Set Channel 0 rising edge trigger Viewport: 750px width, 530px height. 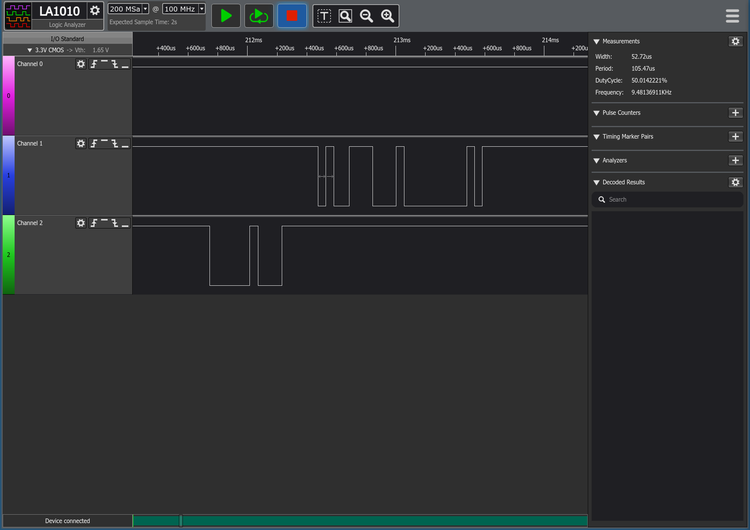pyautogui.click(x=94, y=64)
